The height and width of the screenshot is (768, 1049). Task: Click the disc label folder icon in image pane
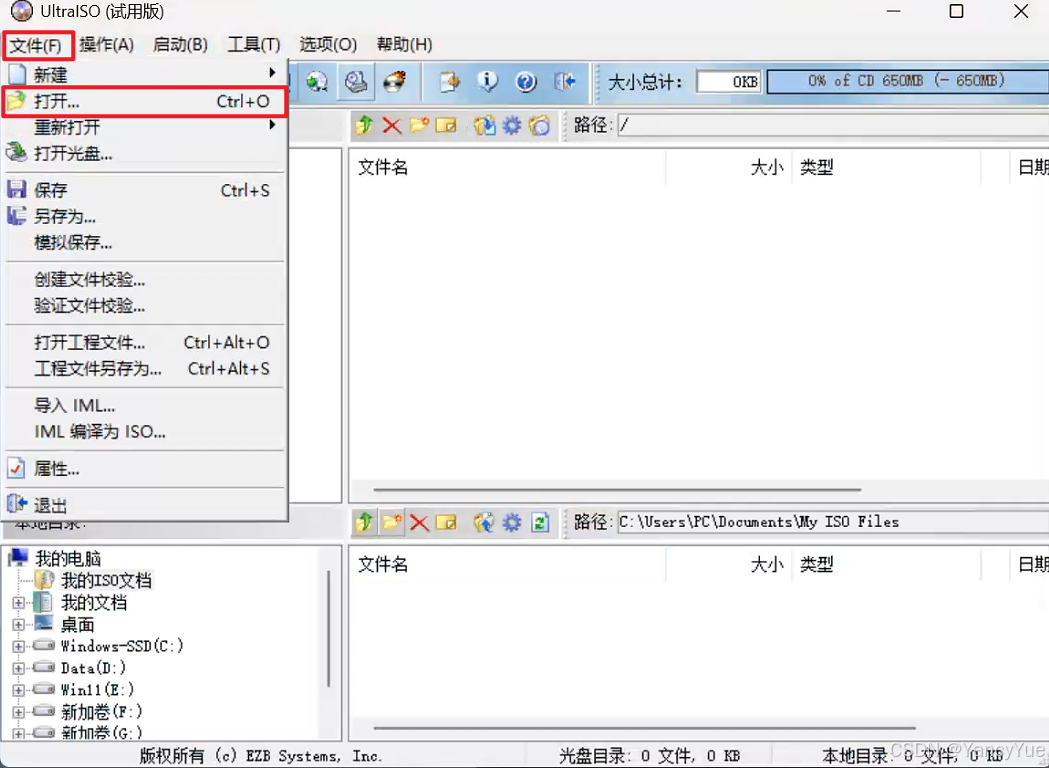(539, 125)
